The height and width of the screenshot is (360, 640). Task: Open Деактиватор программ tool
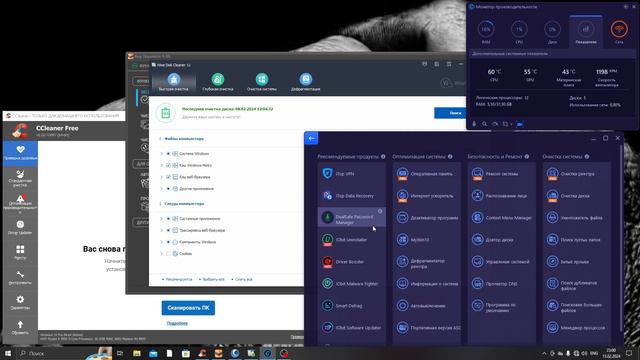(427, 218)
